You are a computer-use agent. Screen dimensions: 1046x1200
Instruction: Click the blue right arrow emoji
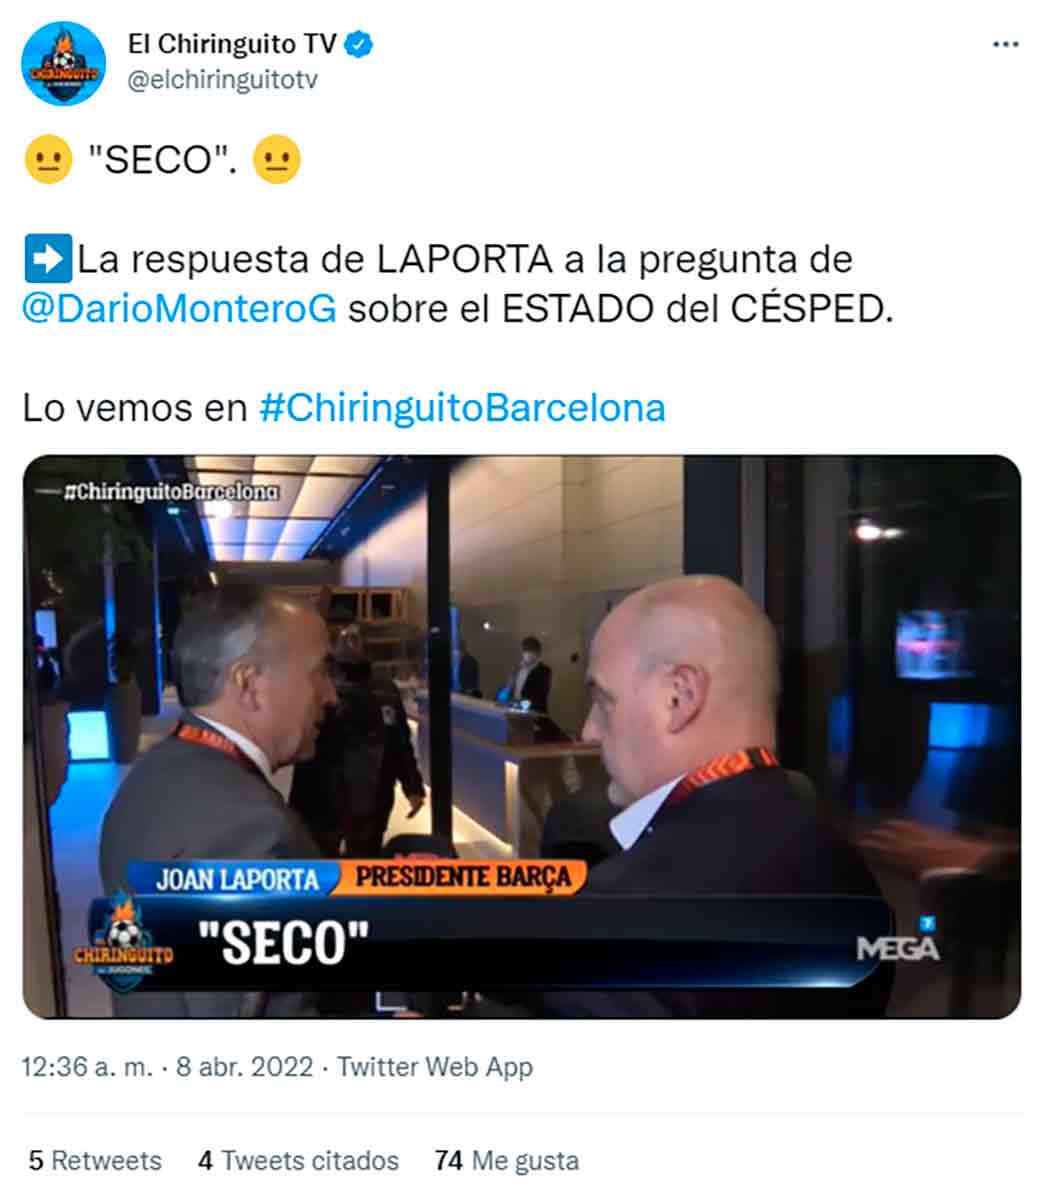(47, 258)
